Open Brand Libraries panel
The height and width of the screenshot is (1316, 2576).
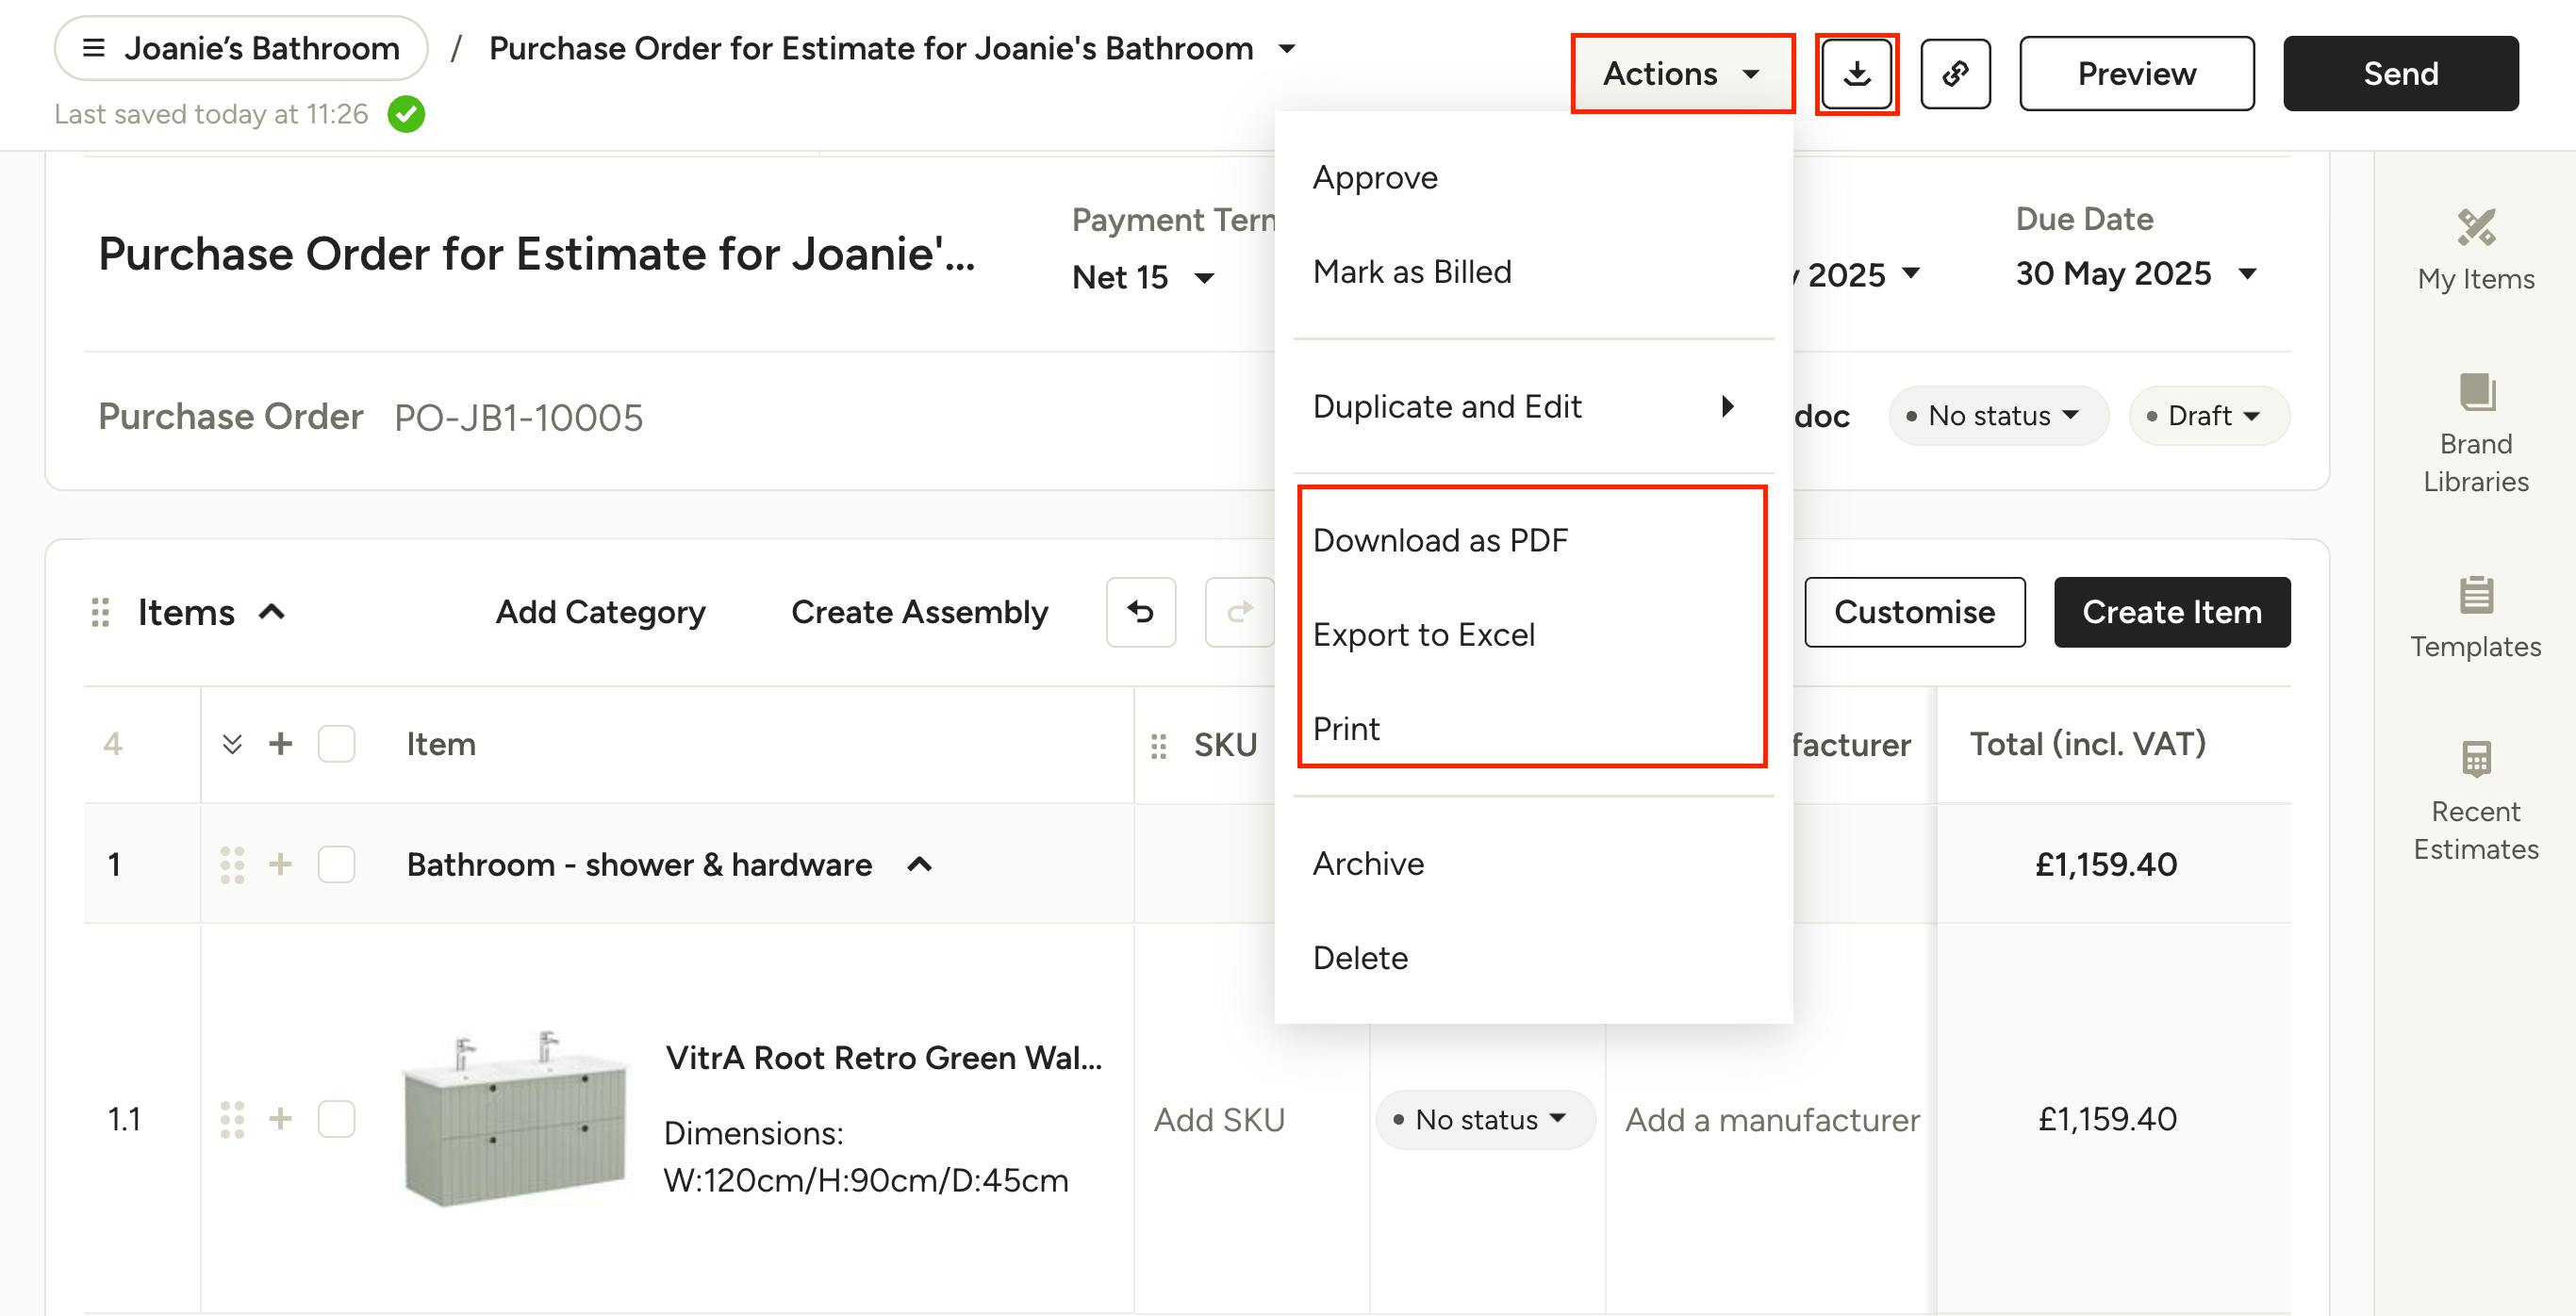[x=2476, y=434]
